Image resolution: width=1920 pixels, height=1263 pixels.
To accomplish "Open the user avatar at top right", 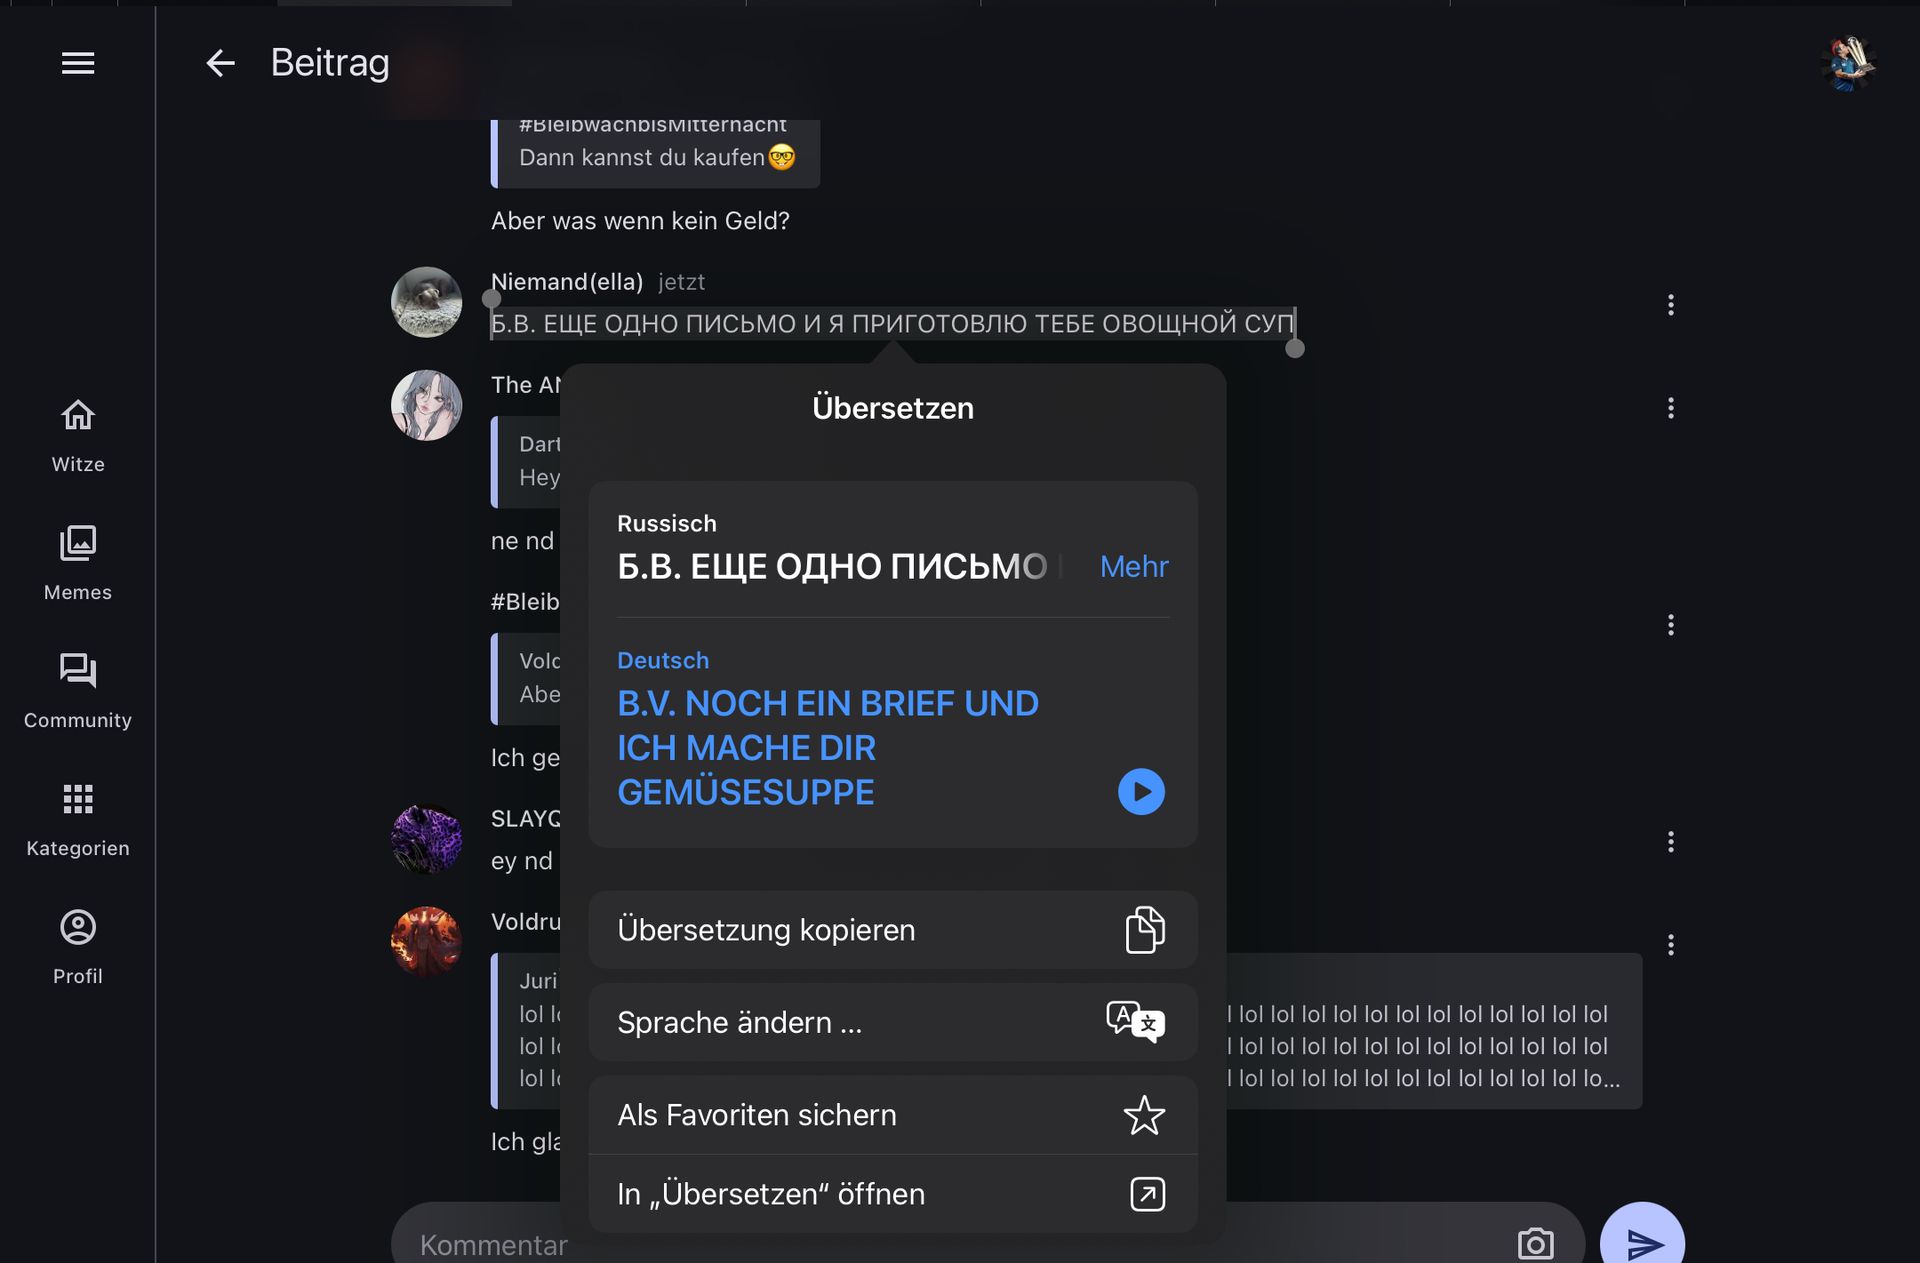I will 1847,63.
